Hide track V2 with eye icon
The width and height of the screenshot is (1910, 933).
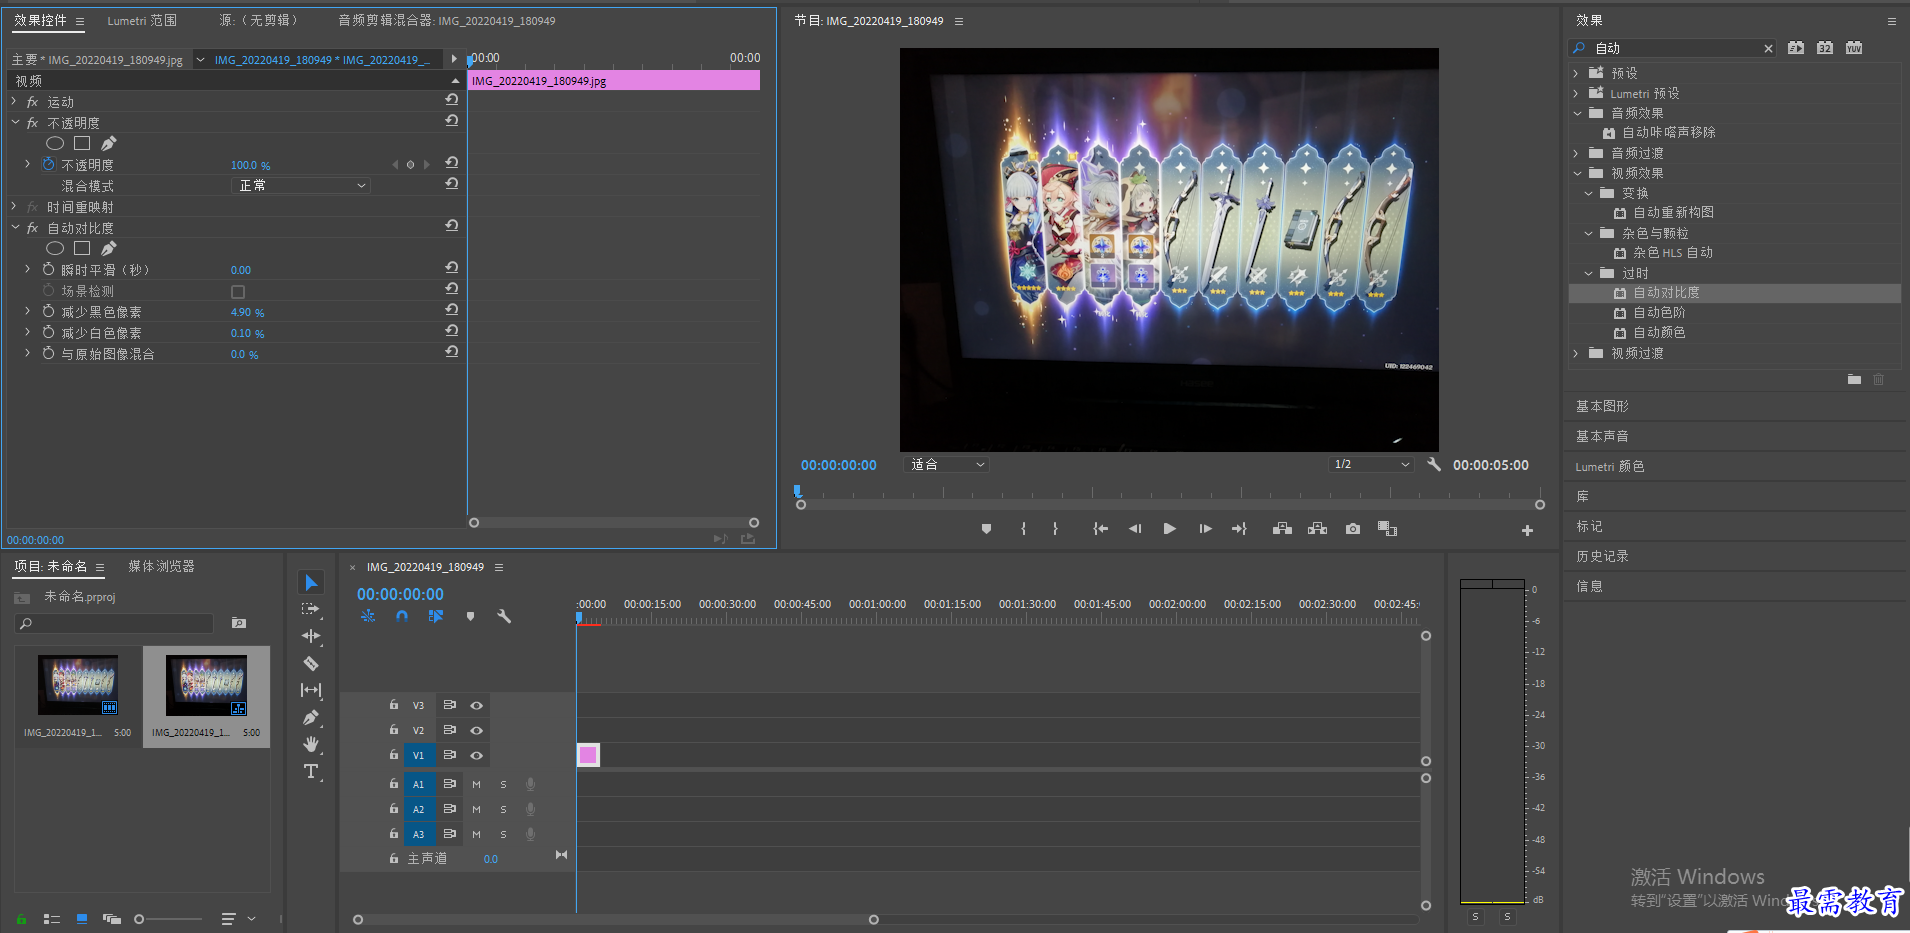pyautogui.click(x=477, y=731)
